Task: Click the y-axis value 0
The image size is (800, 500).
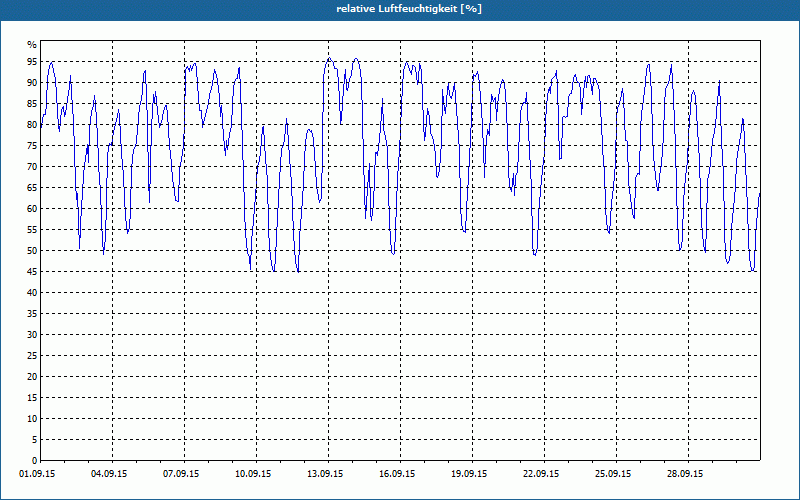Action: tap(35, 461)
